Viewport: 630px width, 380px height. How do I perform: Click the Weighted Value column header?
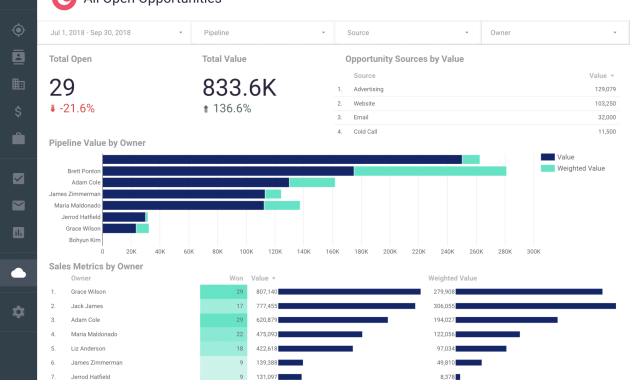pyautogui.click(x=452, y=278)
